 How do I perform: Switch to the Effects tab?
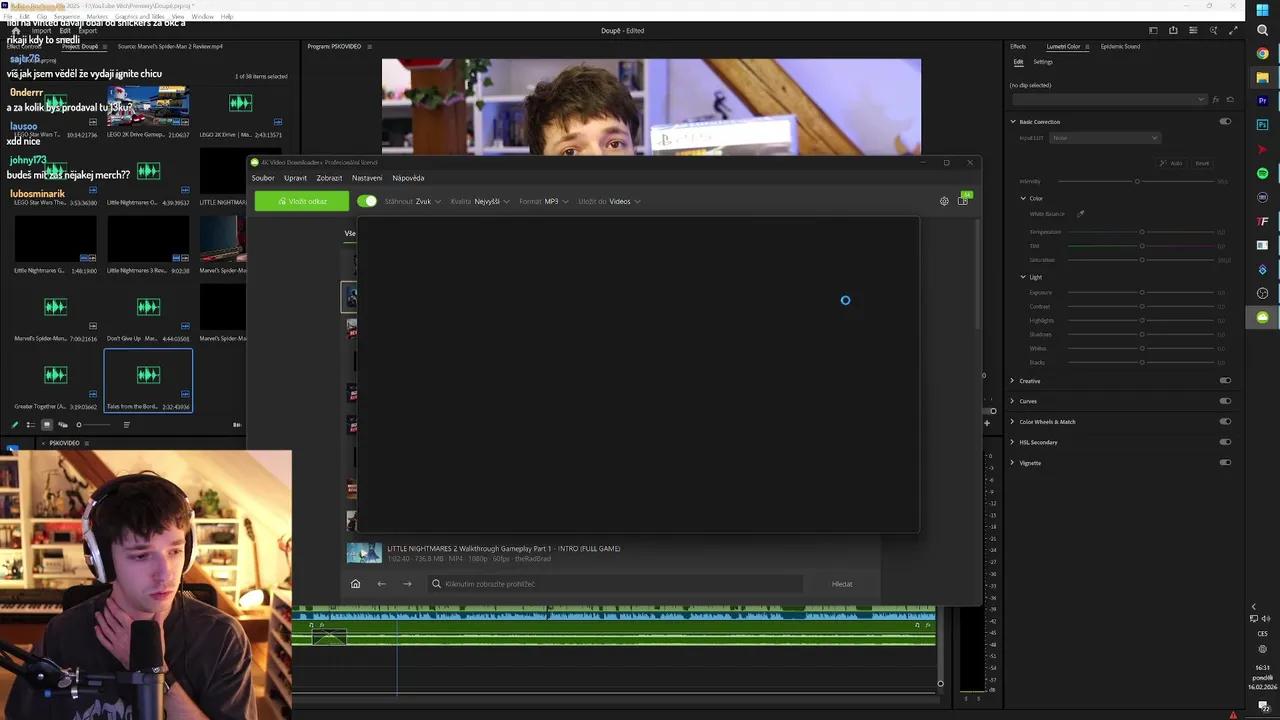coord(1018,46)
